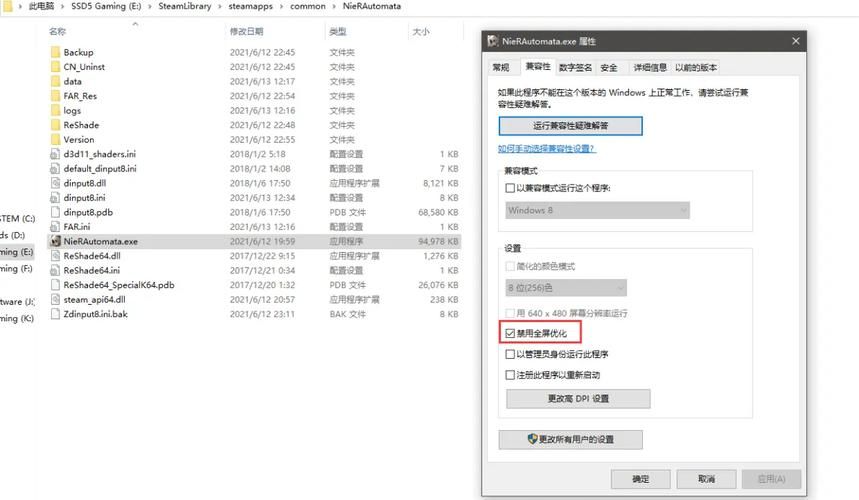
Task: Click 此电脑 in the address bar
Action: click(x=41, y=7)
